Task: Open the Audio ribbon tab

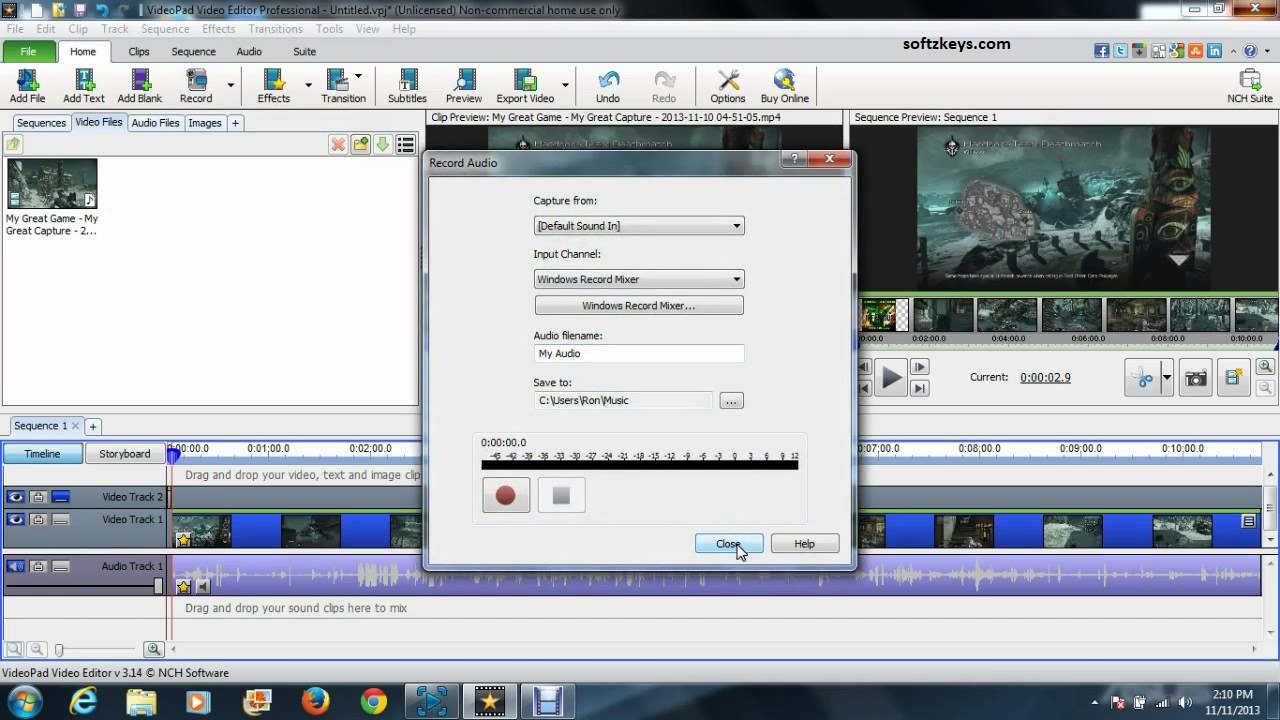Action: tap(249, 51)
